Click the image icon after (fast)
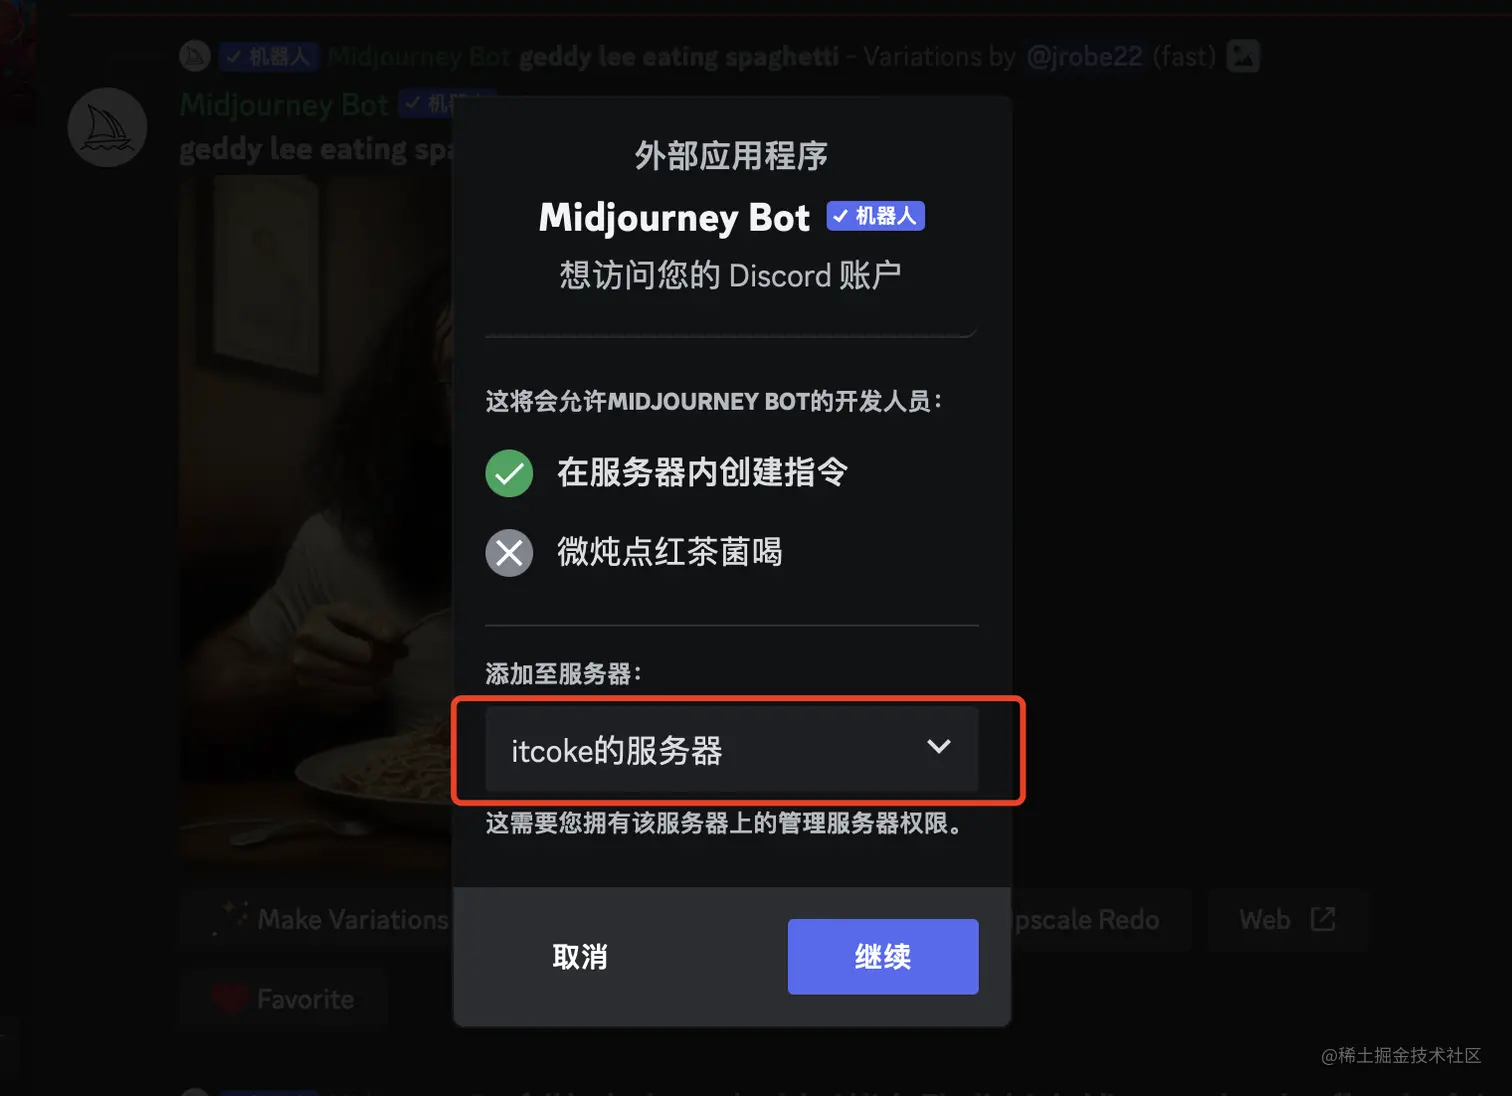The image size is (1512, 1096). pos(1243,56)
